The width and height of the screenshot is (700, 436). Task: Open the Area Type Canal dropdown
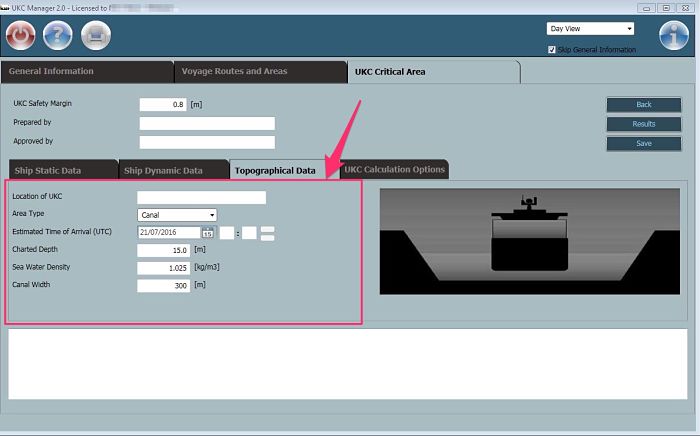click(x=177, y=214)
